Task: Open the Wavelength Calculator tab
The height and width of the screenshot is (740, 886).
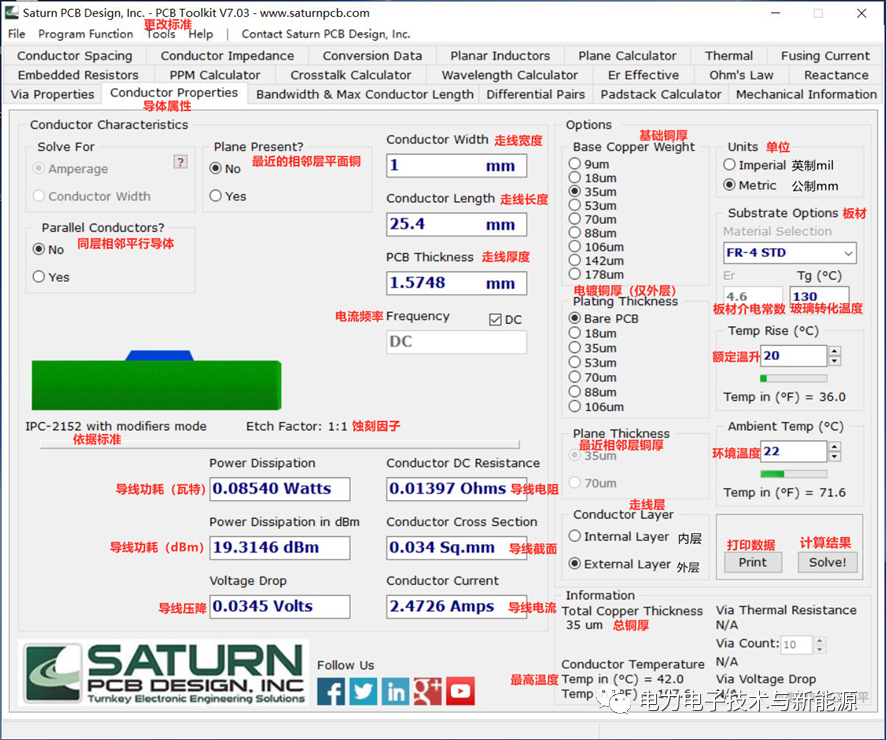Action: point(509,75)
